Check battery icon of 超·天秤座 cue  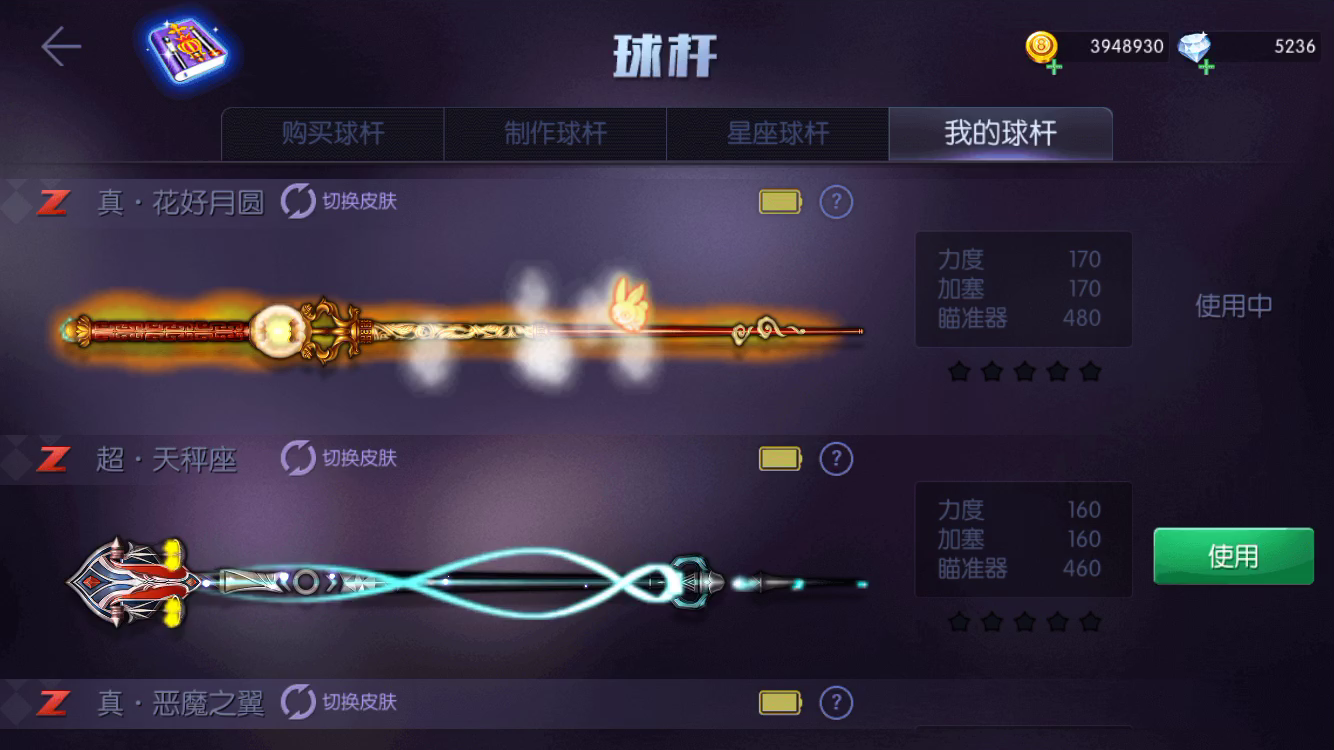coord(780,459)
